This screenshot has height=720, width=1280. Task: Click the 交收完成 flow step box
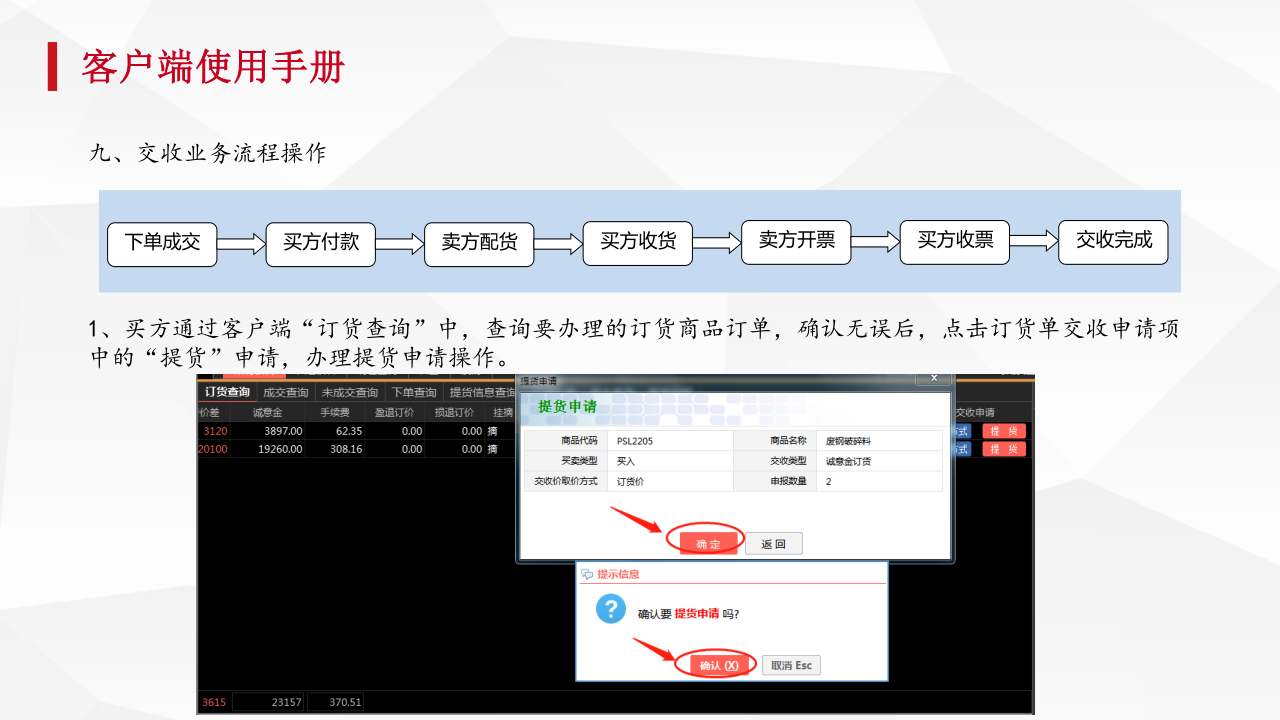[1114, 243]
